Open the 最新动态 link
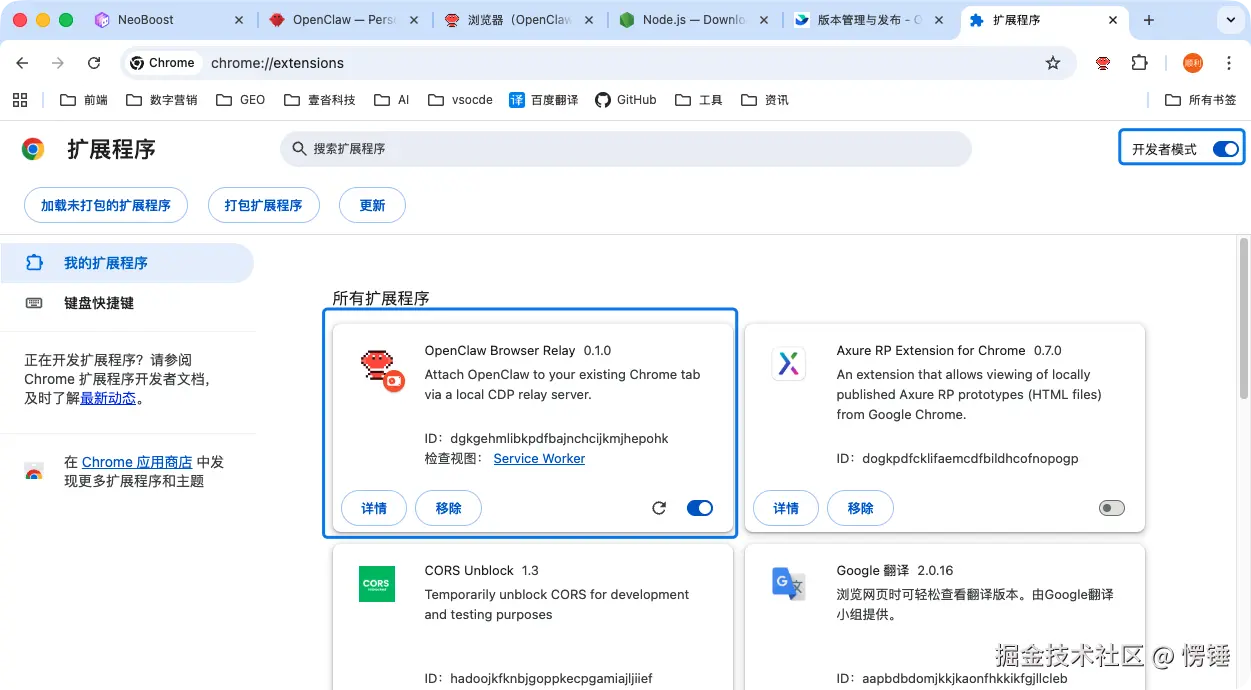This screenshot has width=1251, height=690. [108, 398]
